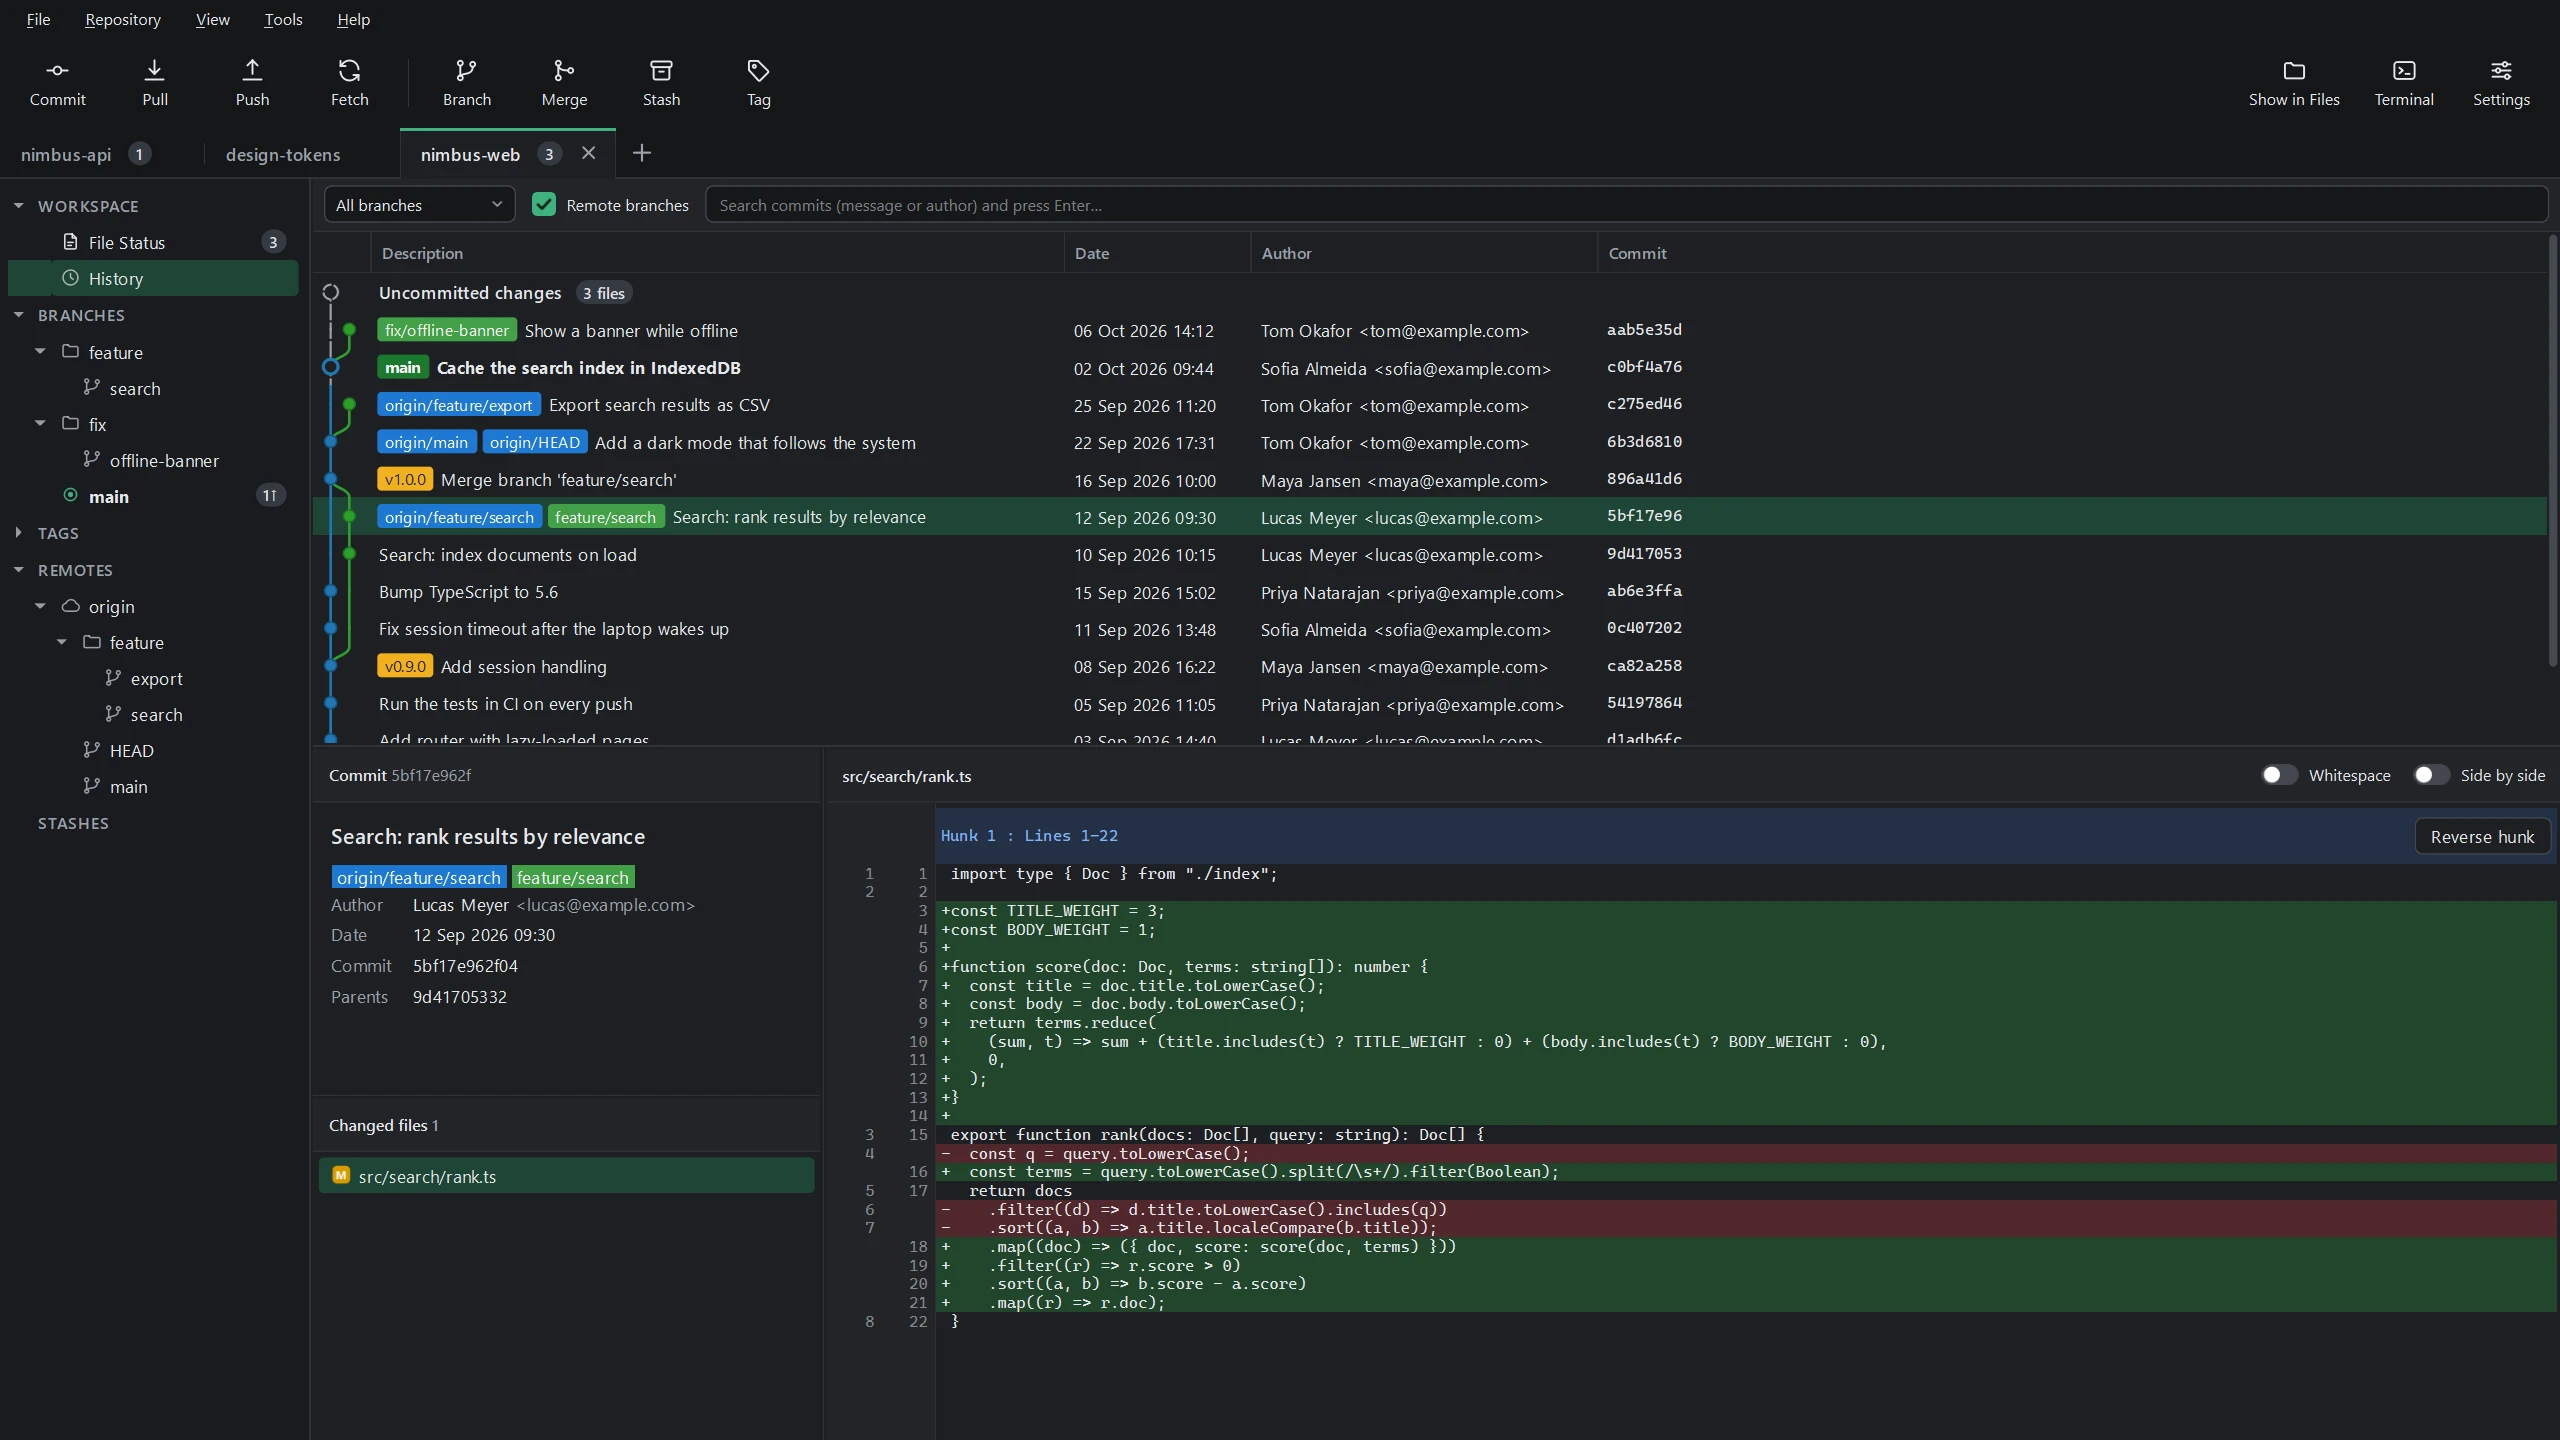Enable Side by side diff view
Image resolution: width=2560 pixels, height=1440 pixels.
coord(2432,775)
